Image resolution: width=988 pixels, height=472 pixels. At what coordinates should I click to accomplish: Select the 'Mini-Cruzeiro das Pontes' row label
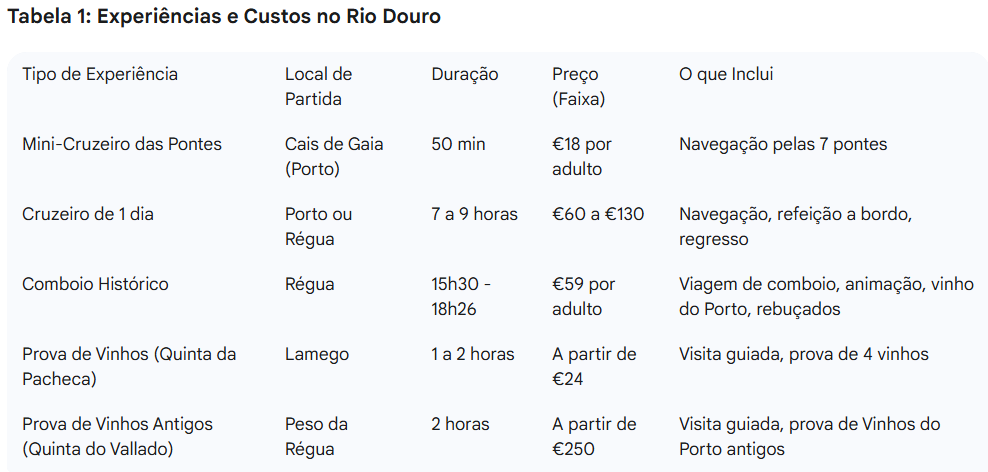[x=122, y=144]
